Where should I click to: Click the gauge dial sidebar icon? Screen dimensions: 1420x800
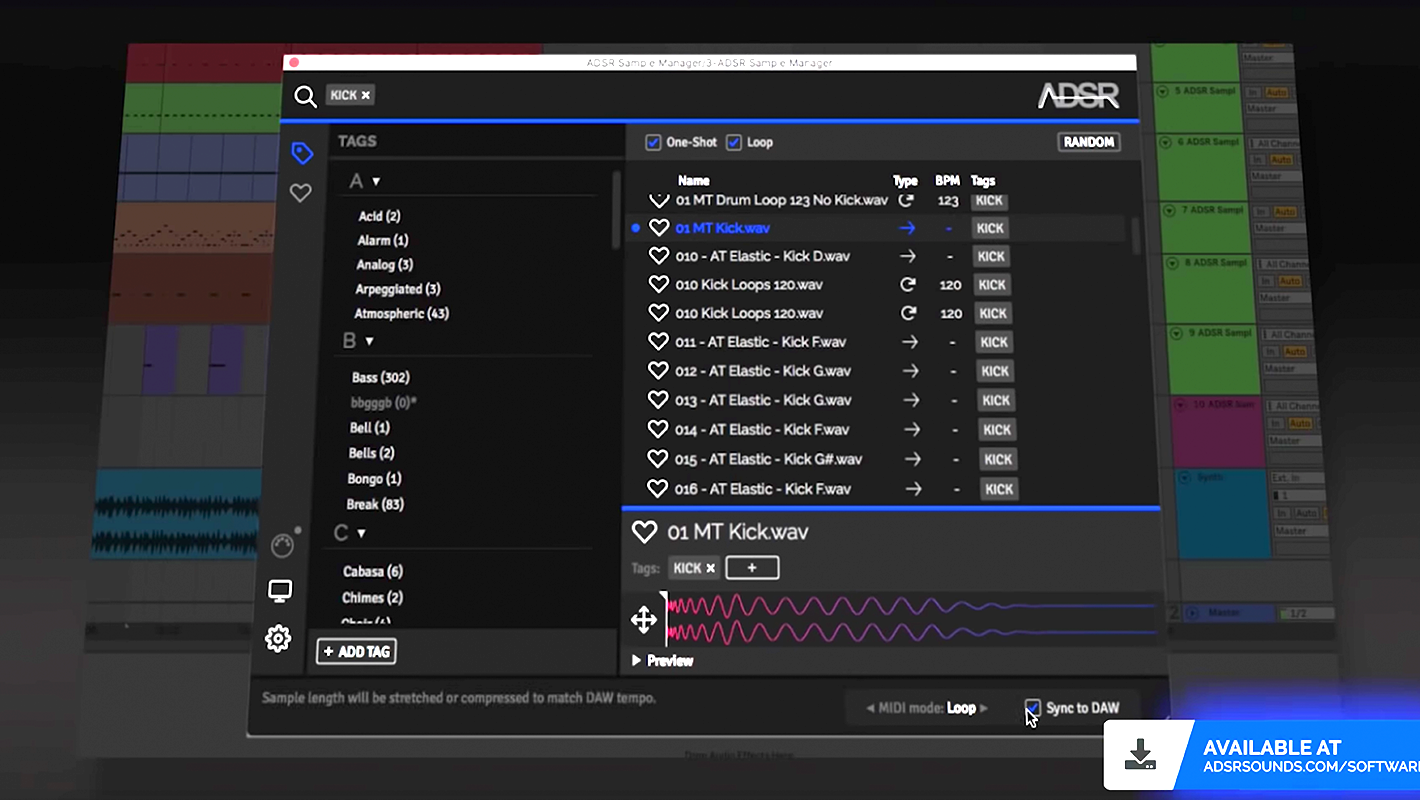[283, 545]
